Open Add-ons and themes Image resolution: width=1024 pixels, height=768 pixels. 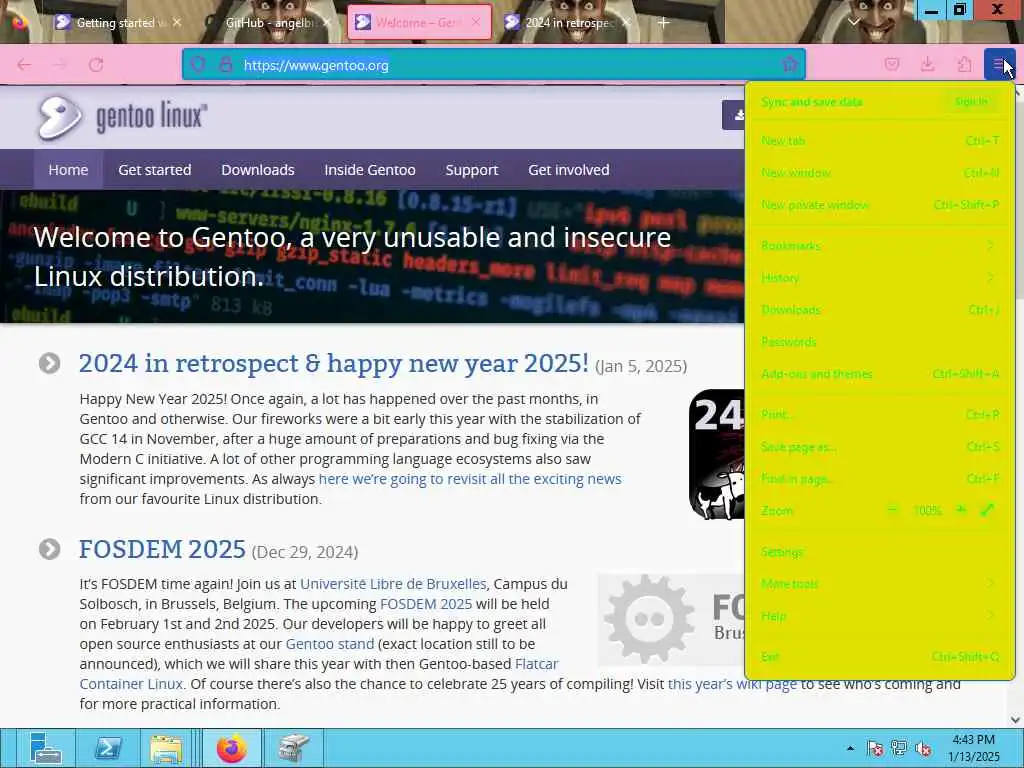point(879,374)
